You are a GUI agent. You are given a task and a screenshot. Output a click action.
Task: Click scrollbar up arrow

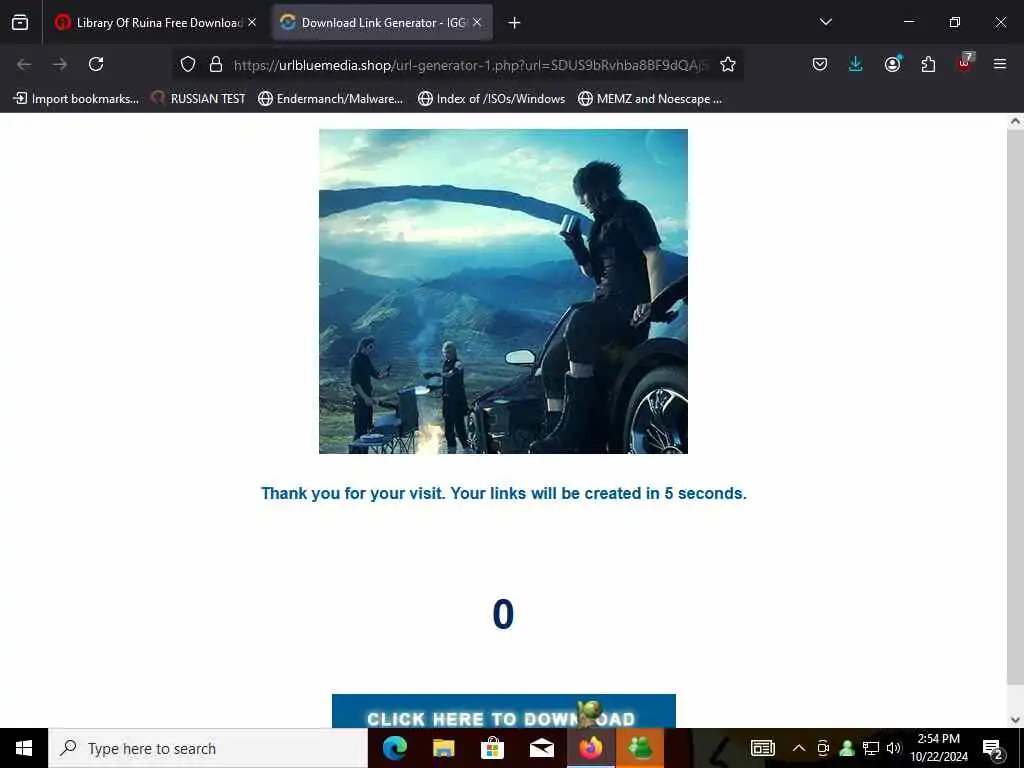coord(1016,121)
